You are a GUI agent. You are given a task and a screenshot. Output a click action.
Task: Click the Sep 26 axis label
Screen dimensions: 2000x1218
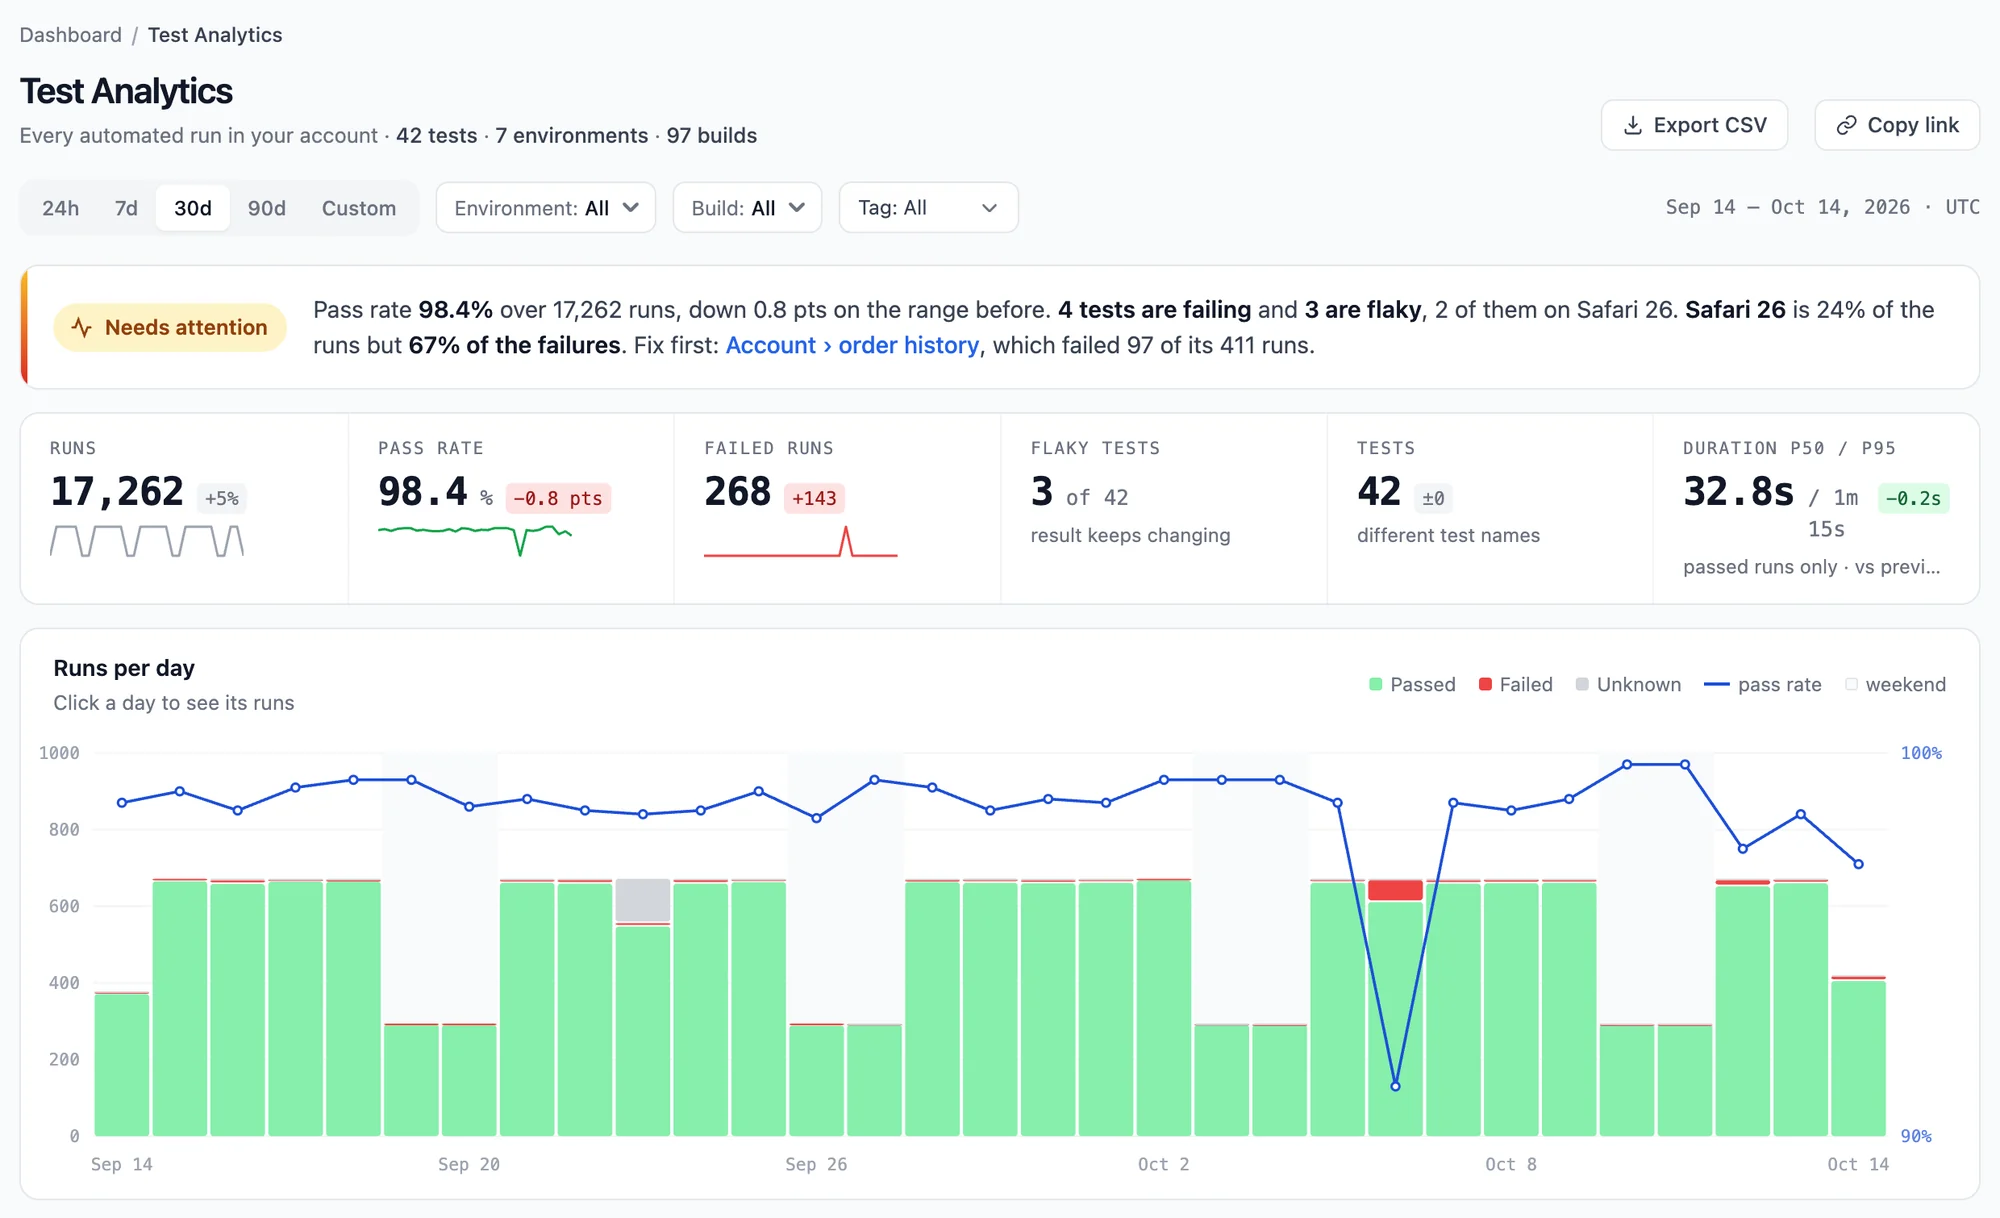(x=816, y=1164)
